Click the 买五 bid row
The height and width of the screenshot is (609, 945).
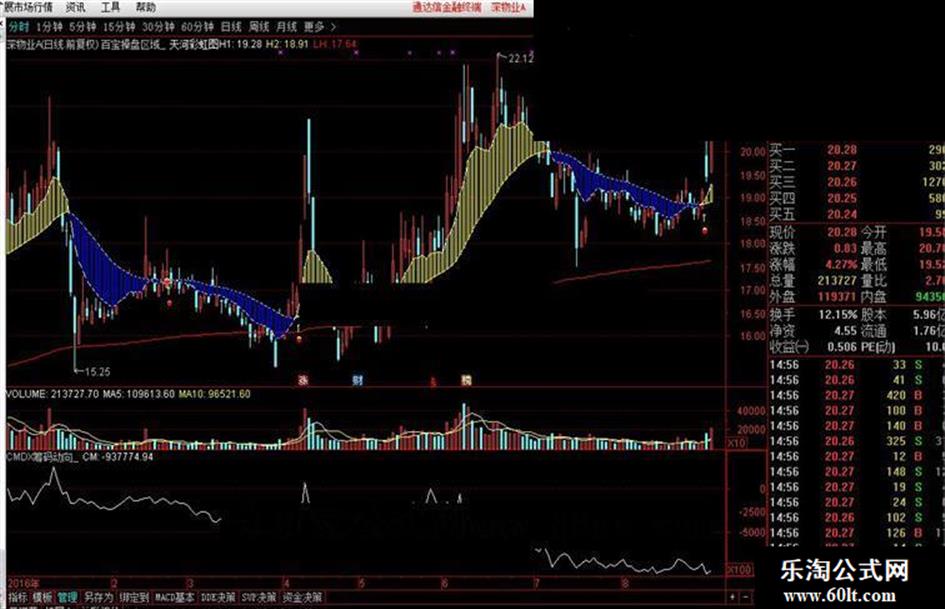coord(856,214)
